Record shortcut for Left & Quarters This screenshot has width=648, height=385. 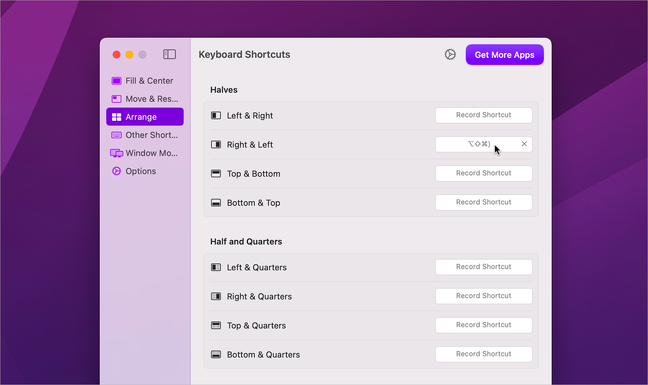484,267
